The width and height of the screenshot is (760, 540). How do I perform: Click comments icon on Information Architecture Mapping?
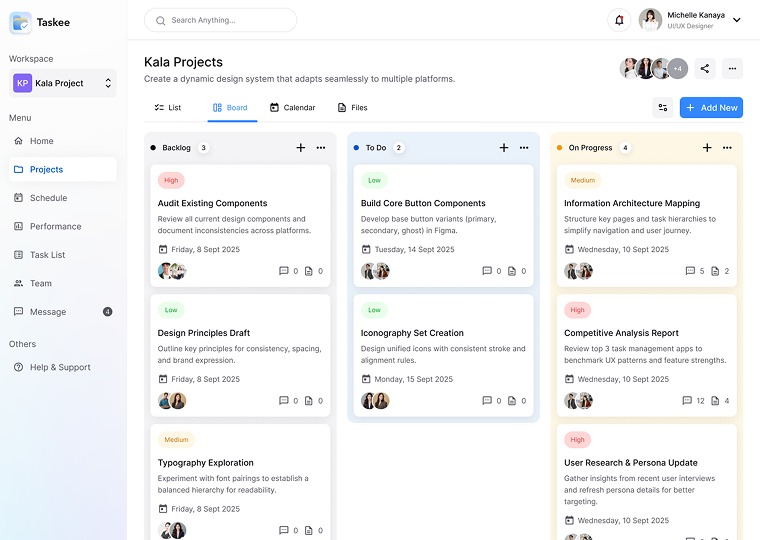690,271
